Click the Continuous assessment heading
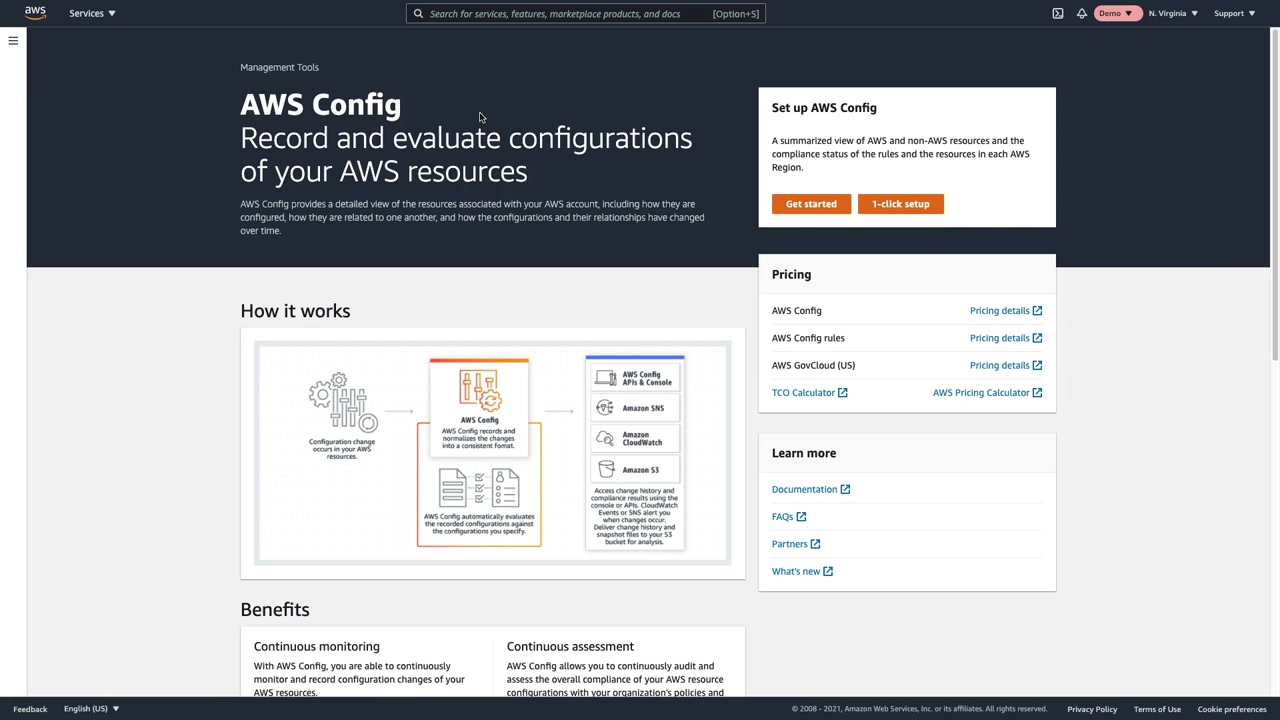 [570, 646]
